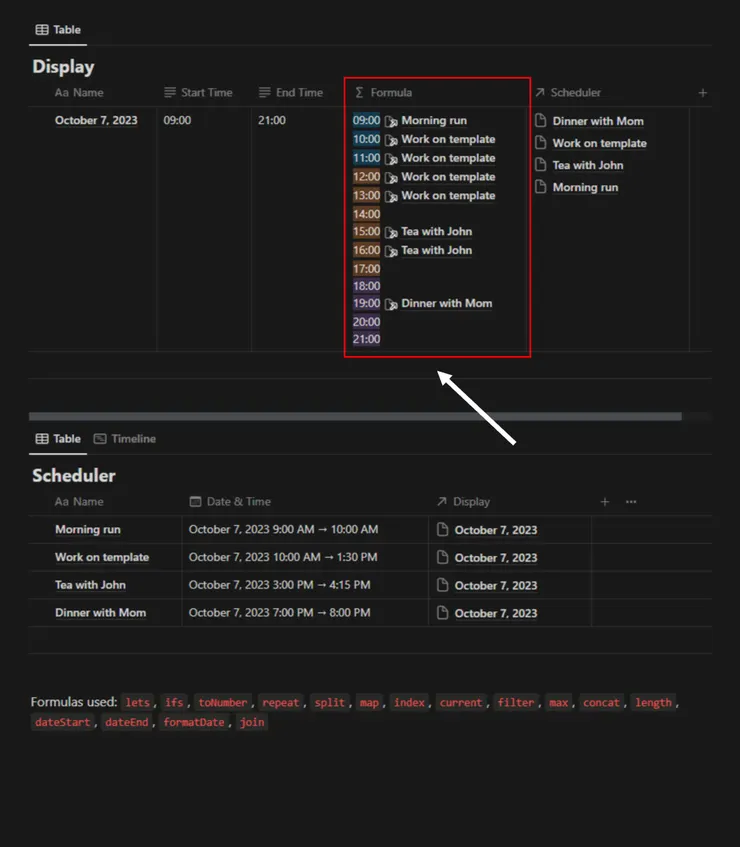Open the Display database Table tab

pyautogui.click(x=58, y=30)
